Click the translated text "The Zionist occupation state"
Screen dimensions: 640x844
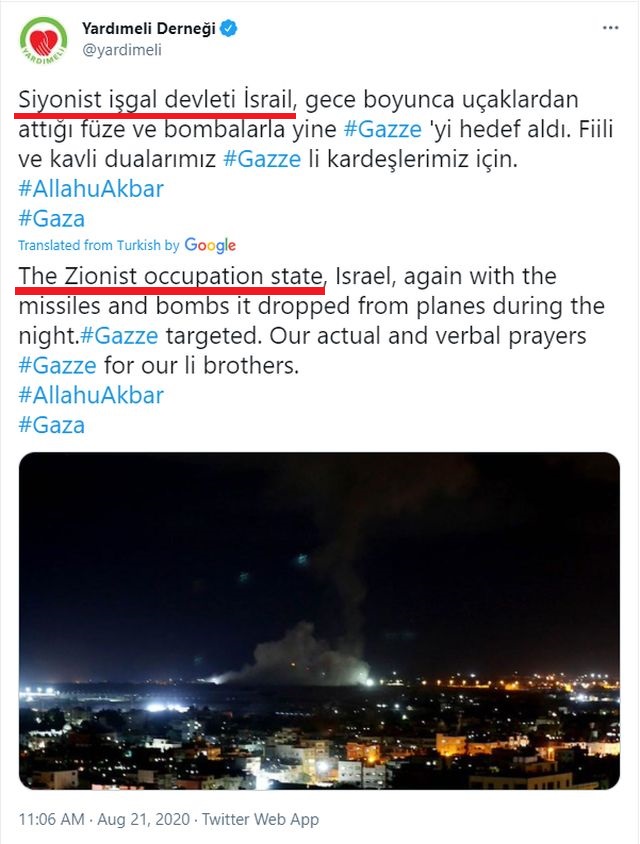pyautogui.click(x=172, y=275)
